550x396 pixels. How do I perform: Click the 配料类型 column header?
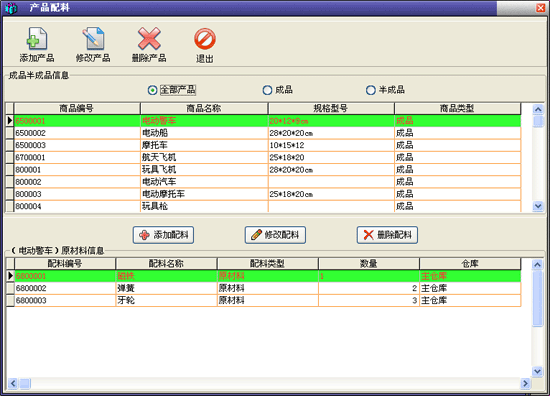268,263
